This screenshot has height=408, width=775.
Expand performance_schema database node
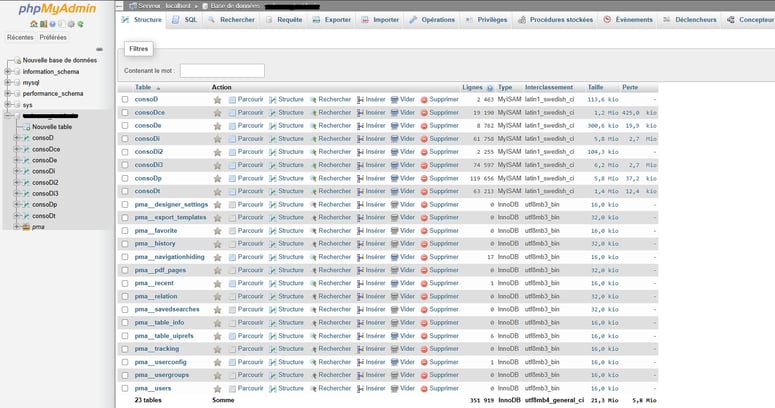pos(7,93)
